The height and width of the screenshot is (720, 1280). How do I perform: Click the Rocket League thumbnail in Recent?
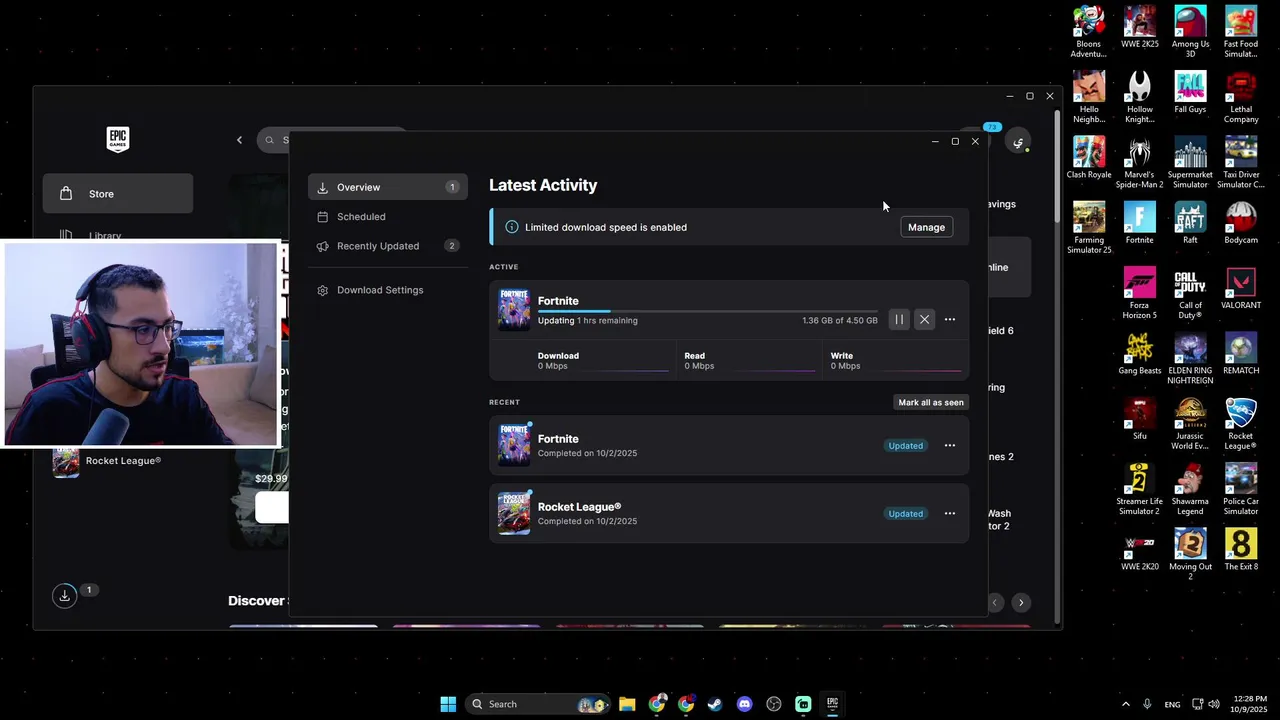(x=514, y=513)
